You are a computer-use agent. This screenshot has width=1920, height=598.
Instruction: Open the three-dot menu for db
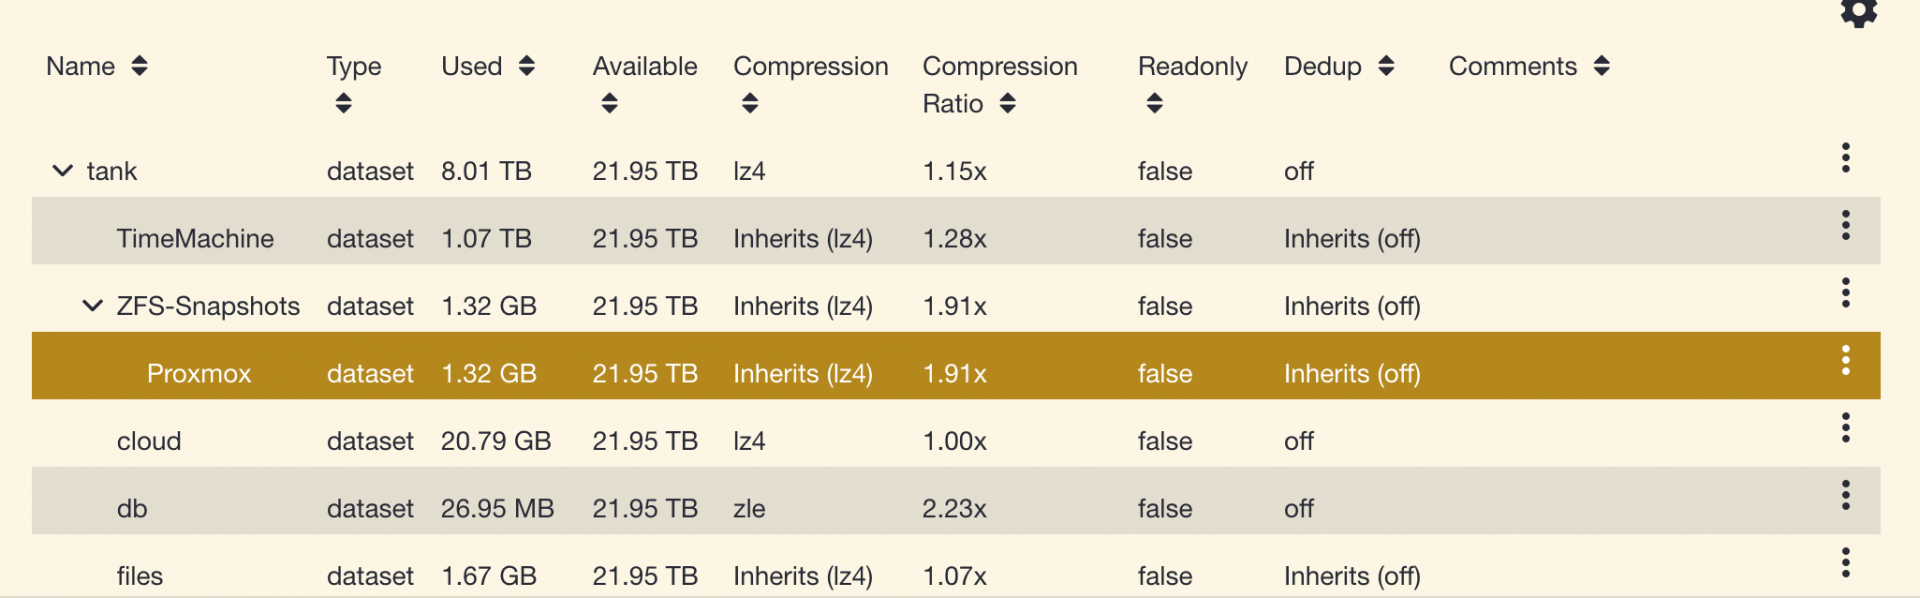point(1845,495)
